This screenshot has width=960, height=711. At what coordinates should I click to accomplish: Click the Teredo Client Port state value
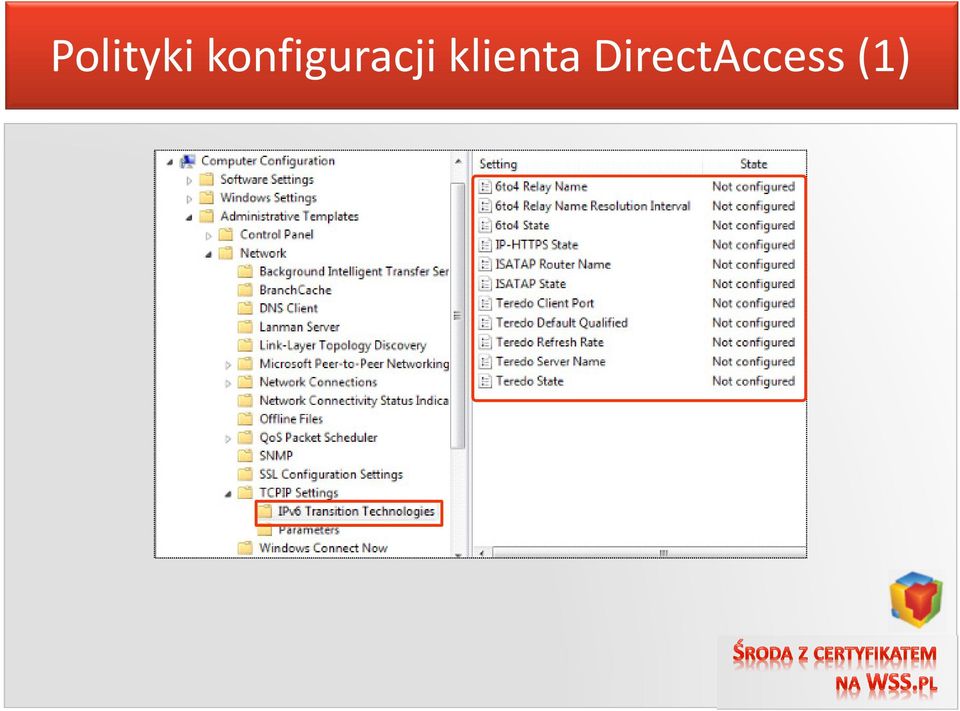(x=754, y=303)
